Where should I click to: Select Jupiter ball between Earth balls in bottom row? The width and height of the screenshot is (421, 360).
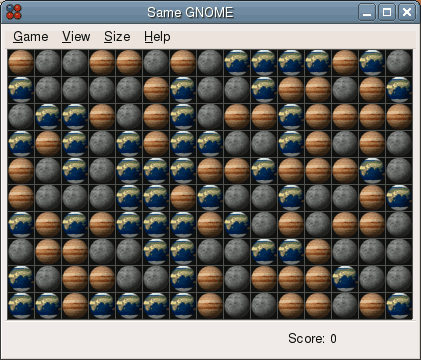pos(75,306)
